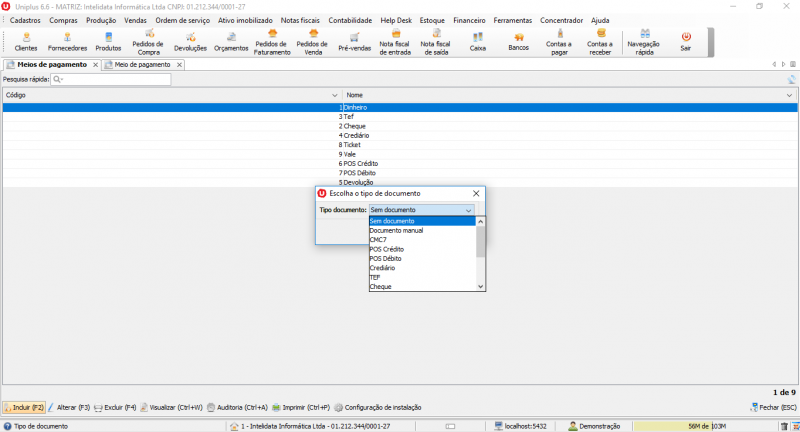Select the Vale row in the table
The width and height of the screenshot is (800, 432).
click(x=400, y=154)
